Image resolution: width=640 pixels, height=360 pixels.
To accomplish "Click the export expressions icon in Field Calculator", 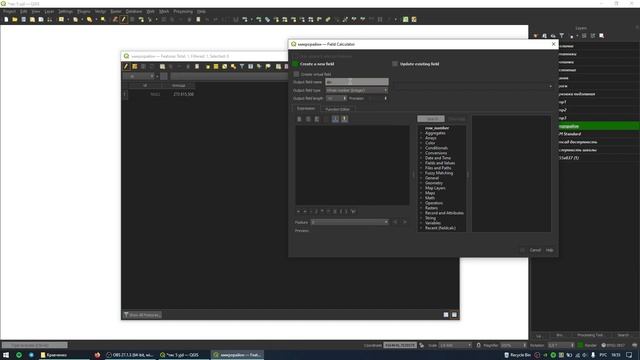I will coord(344,119).
